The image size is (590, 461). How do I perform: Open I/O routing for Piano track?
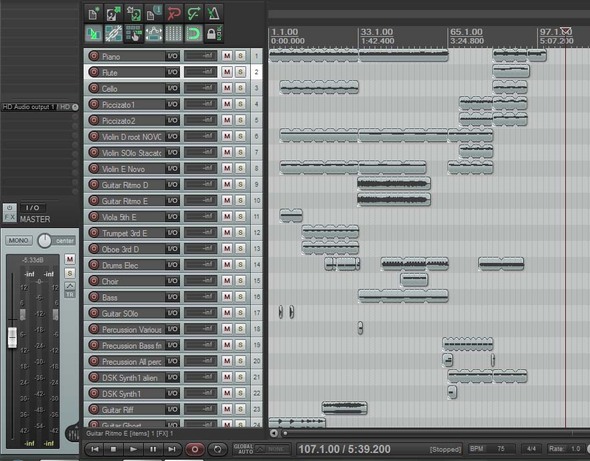coord(172,56)
